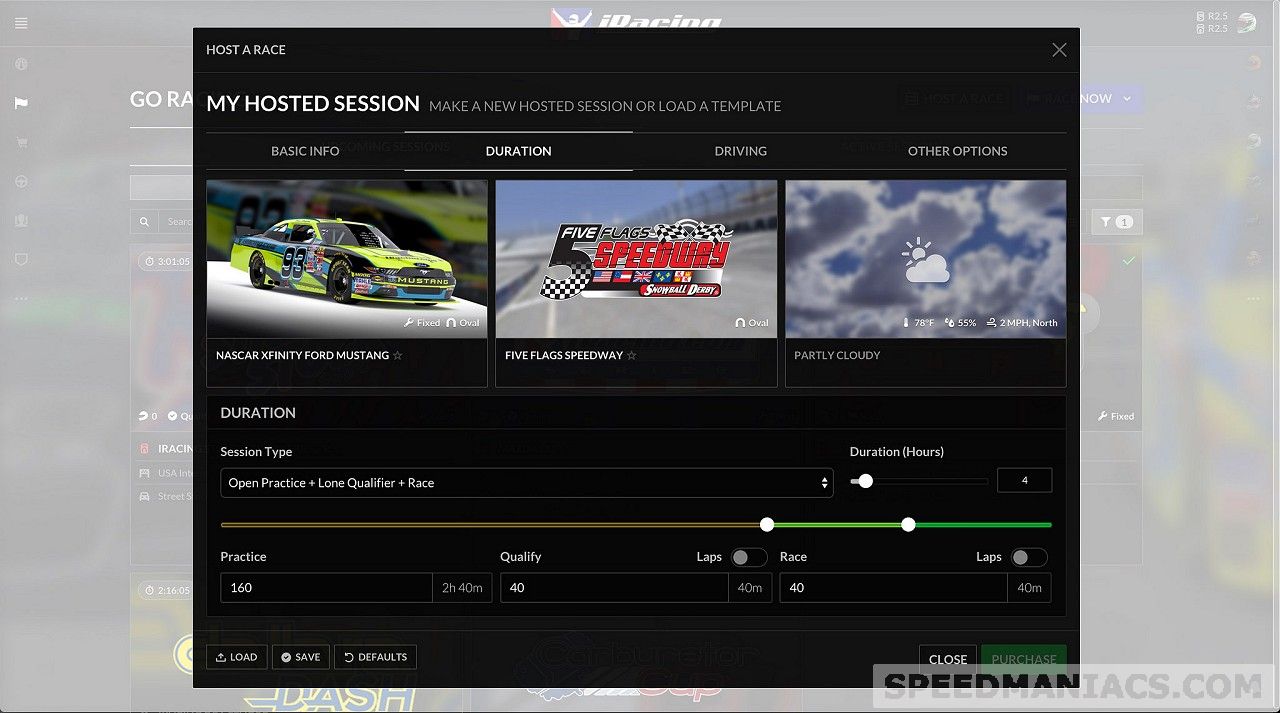Open the Session Type dropdown
Image resolution: width=1280 pixels, height=713 pixels.
coord(527,482)
